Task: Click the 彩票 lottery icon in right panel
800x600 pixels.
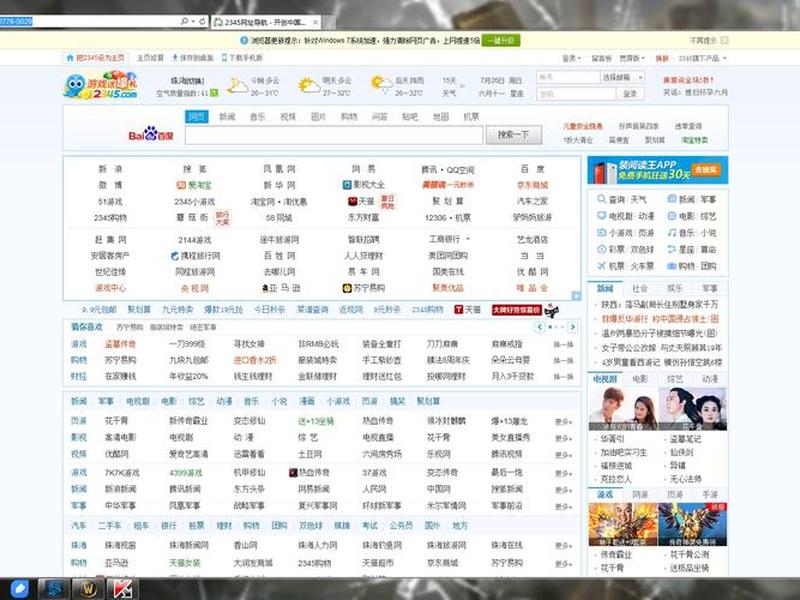Action: point(602,249)
